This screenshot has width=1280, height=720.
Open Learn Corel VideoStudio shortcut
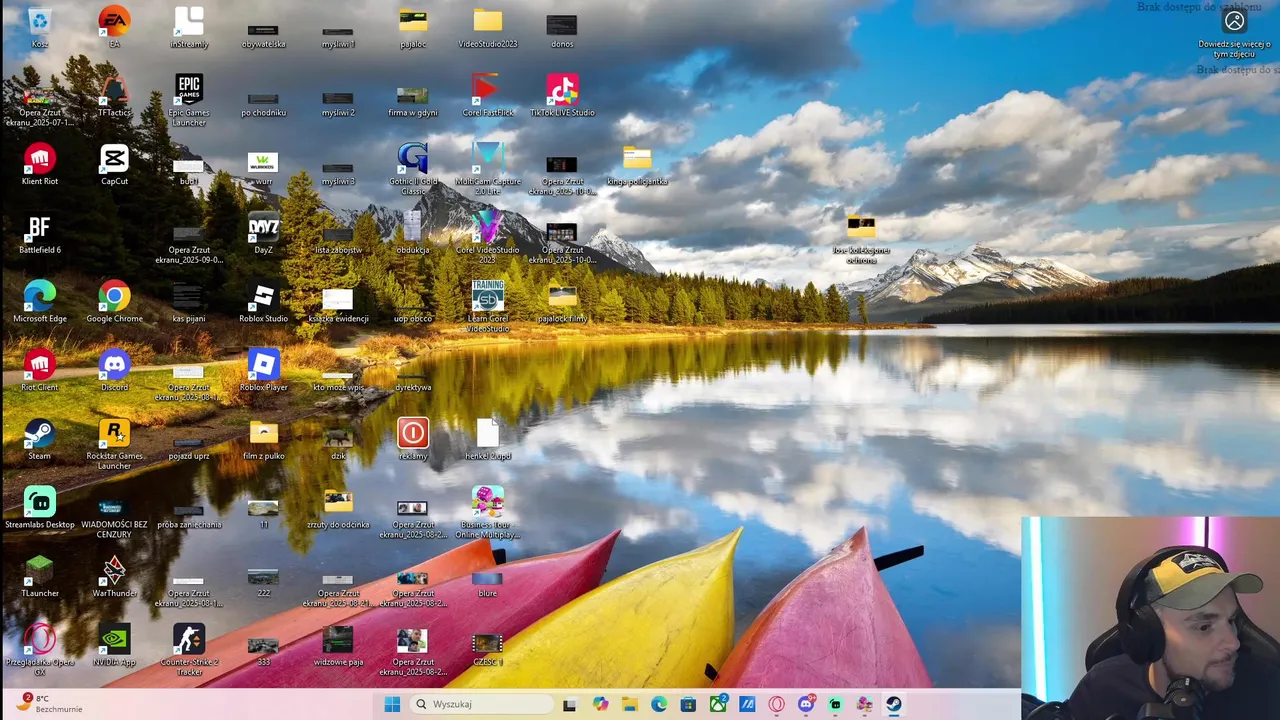[x=487, y=307]
